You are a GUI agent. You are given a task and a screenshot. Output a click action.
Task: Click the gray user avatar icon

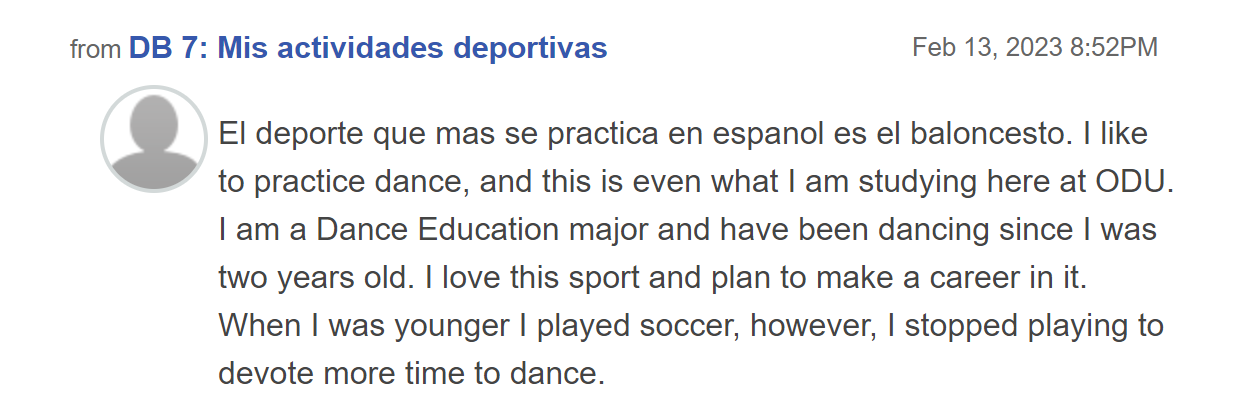click(x=154, y=139)
